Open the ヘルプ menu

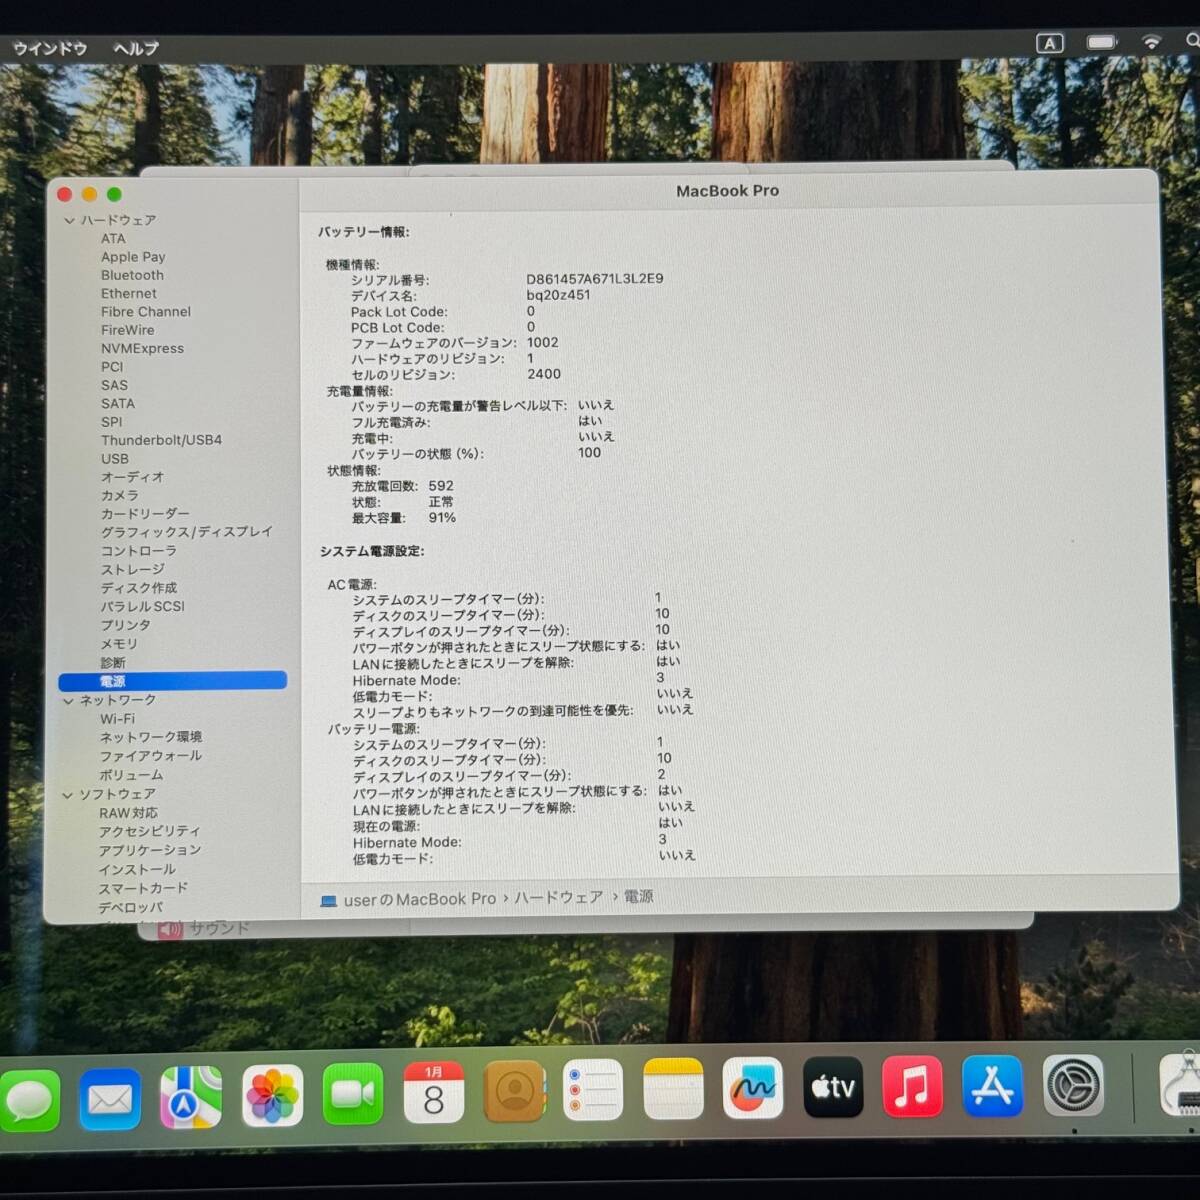tap(136, 48)
